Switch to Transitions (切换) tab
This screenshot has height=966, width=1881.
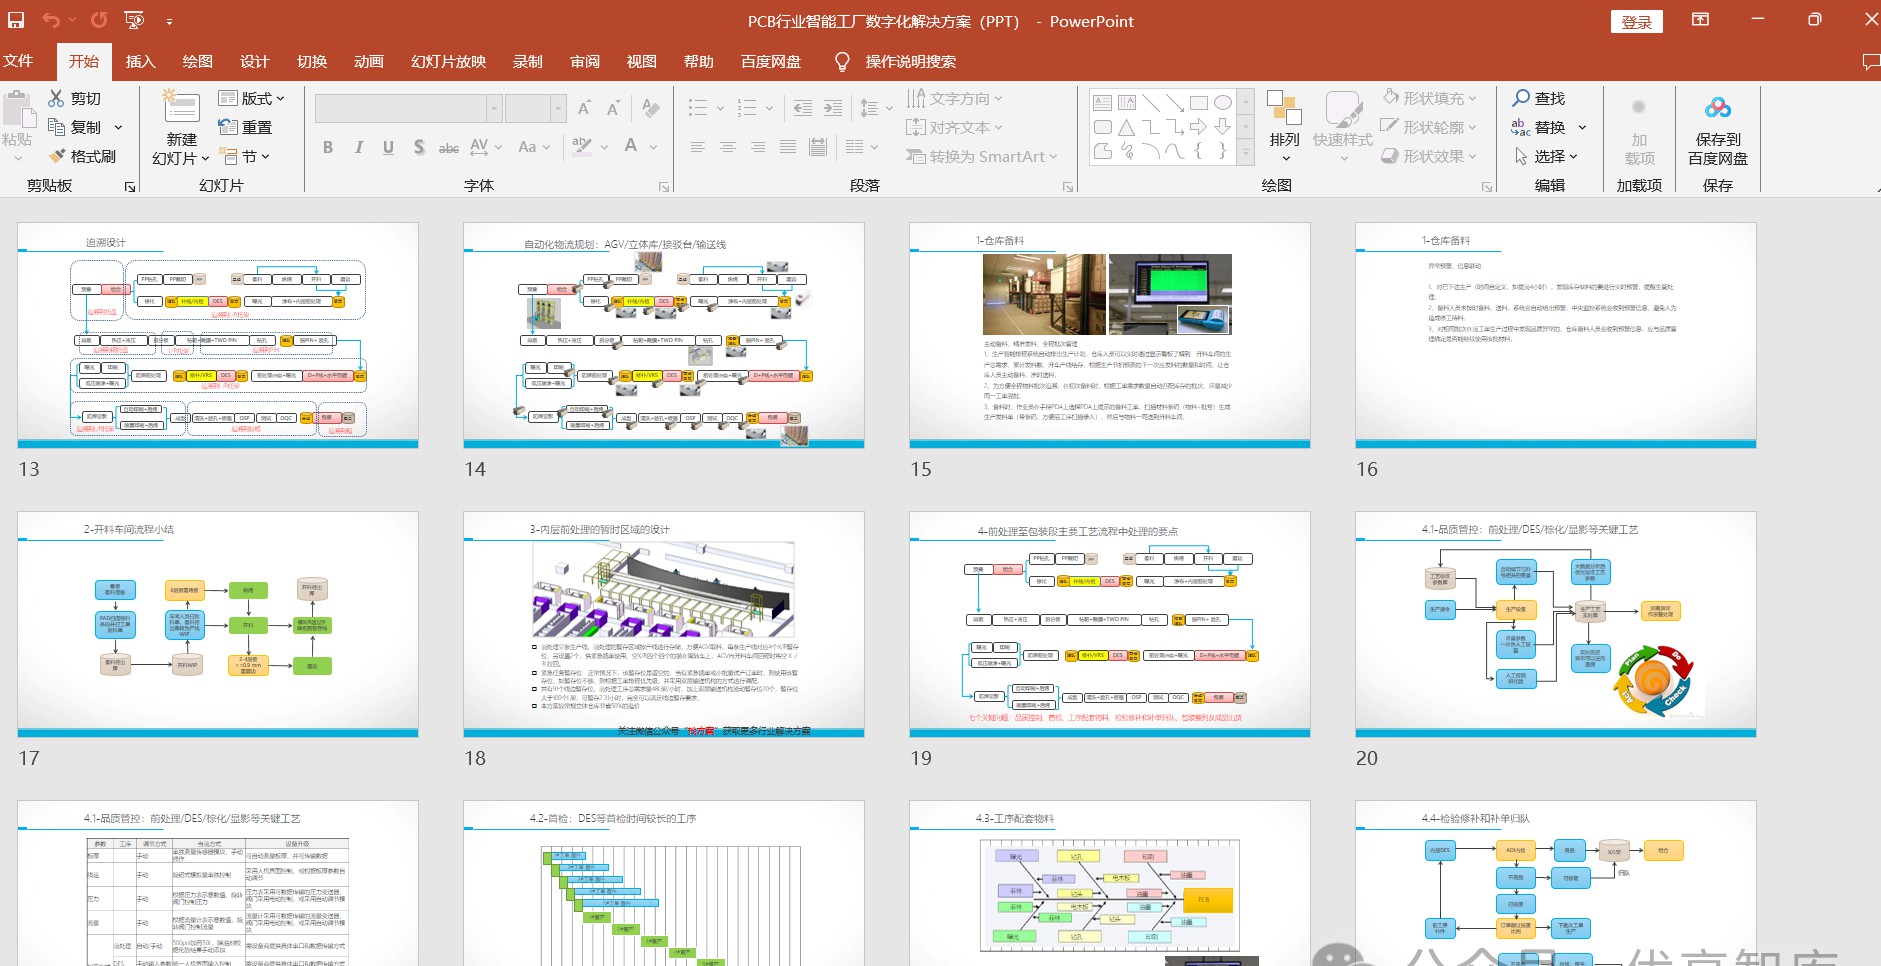point(312,62)
